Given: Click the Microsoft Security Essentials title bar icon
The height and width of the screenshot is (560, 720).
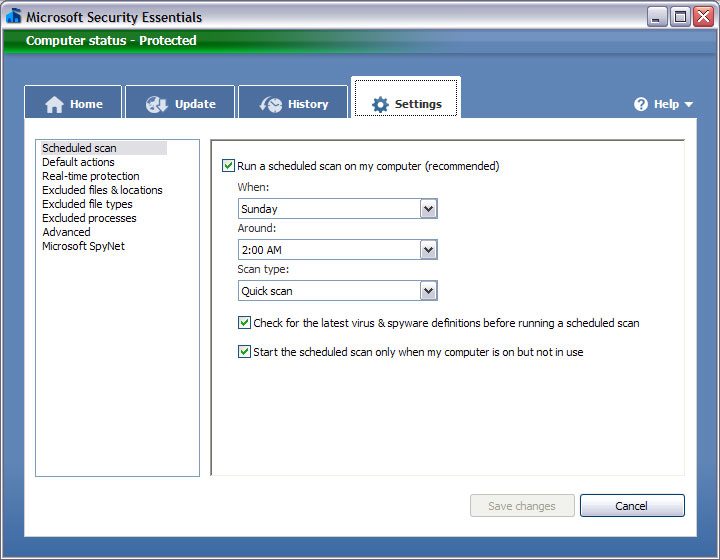Looking at the screenshot, I should coord(14,16).
